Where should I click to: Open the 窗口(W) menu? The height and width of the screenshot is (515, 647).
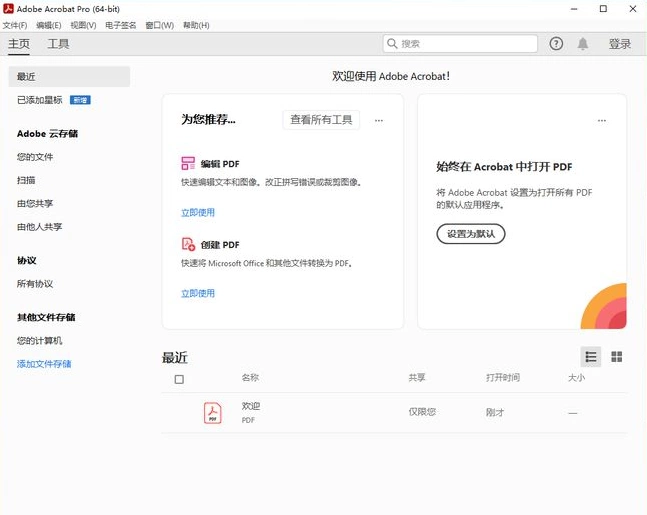pyautogui.click(x=159, y=26)
